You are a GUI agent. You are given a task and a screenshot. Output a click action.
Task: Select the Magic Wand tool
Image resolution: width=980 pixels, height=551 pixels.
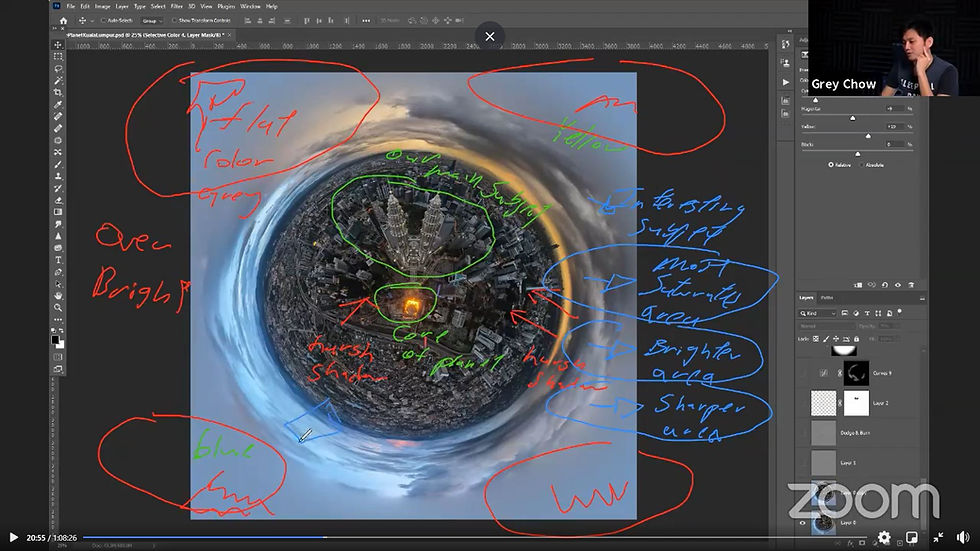[x=58, y=81]
